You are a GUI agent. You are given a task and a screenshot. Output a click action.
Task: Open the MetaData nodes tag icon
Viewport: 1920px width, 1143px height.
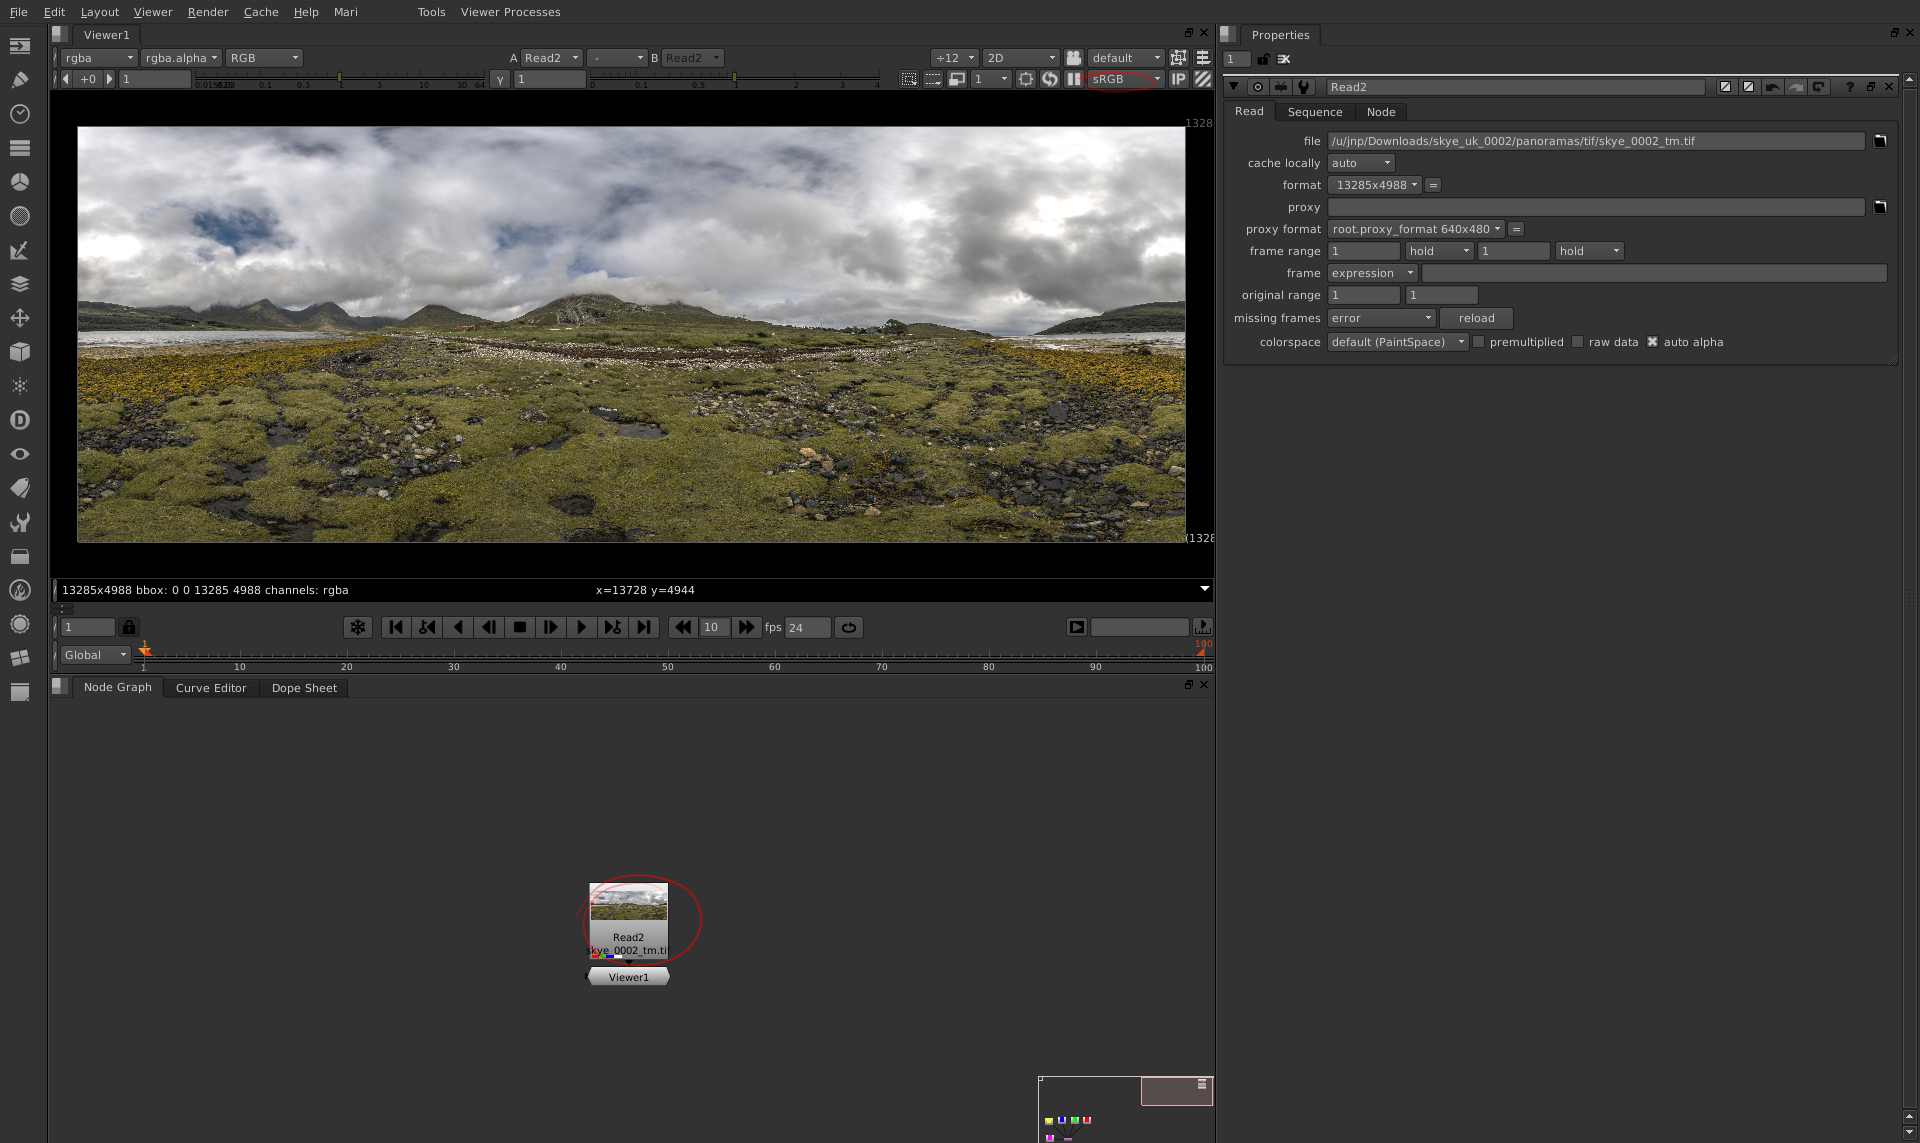[x=19, y=488]
